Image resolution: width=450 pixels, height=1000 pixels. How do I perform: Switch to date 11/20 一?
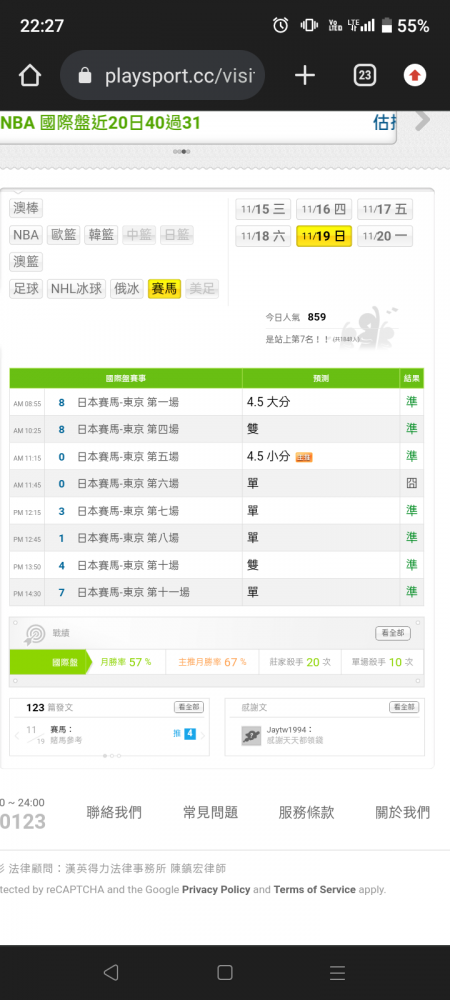pyautogui.click(x=385, y=236)
